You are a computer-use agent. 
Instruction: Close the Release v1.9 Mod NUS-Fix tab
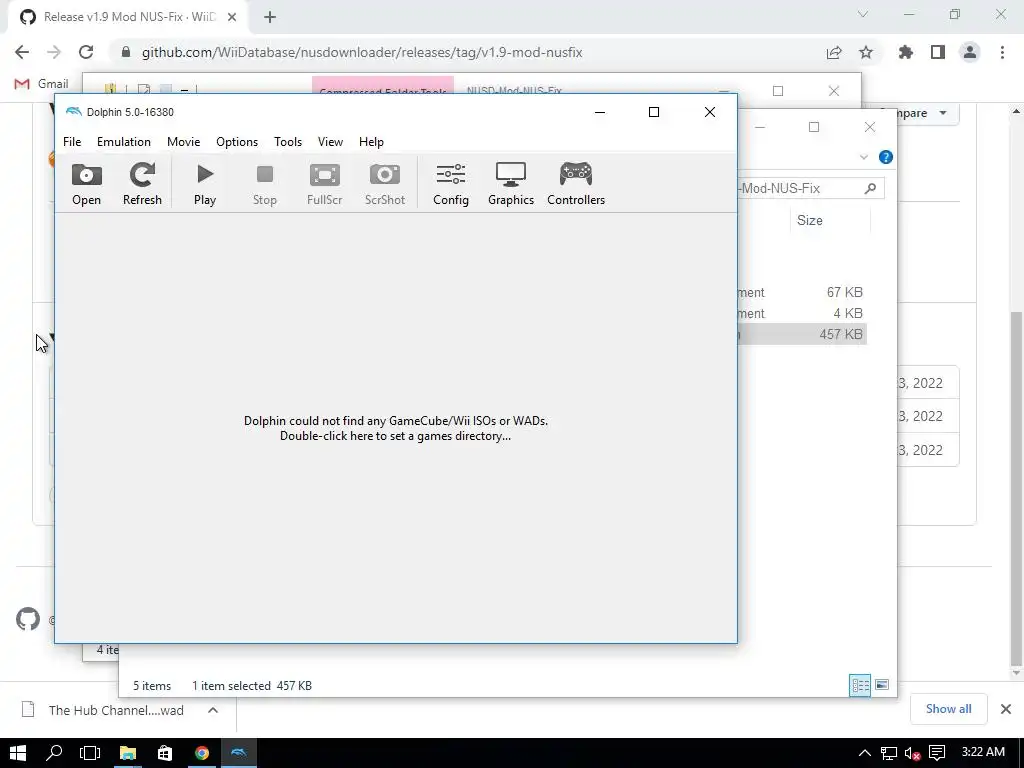pos(232,17)
